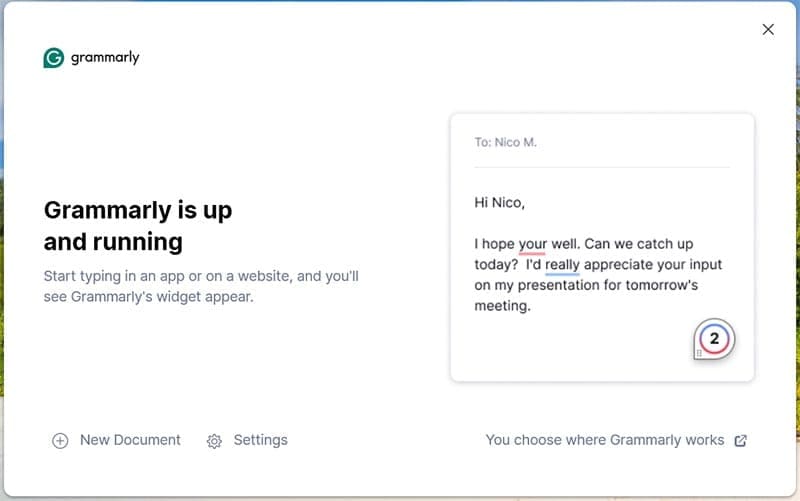Click the word 'meeting.' in the email
Image resolution: width=800 pixels, height=501 pixels.
tap(502, 306)
